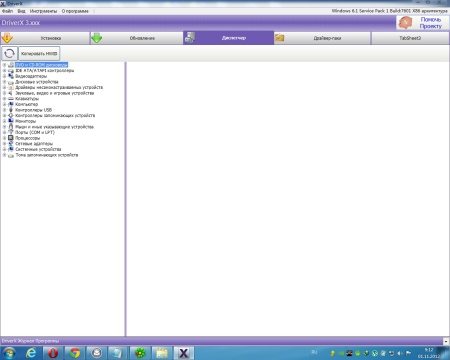Expand the Видеоадаптеры node
This screenshot has height=360, width=450.
pos(4,76)
